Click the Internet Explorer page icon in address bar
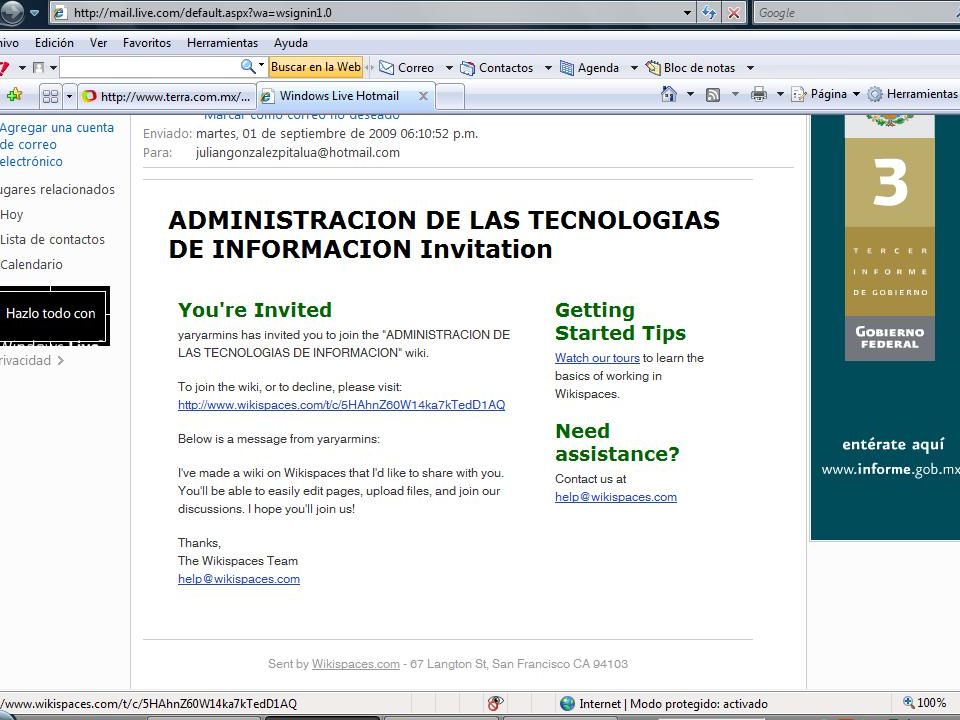This screenshot has height=720, width=960. [59, 12]
